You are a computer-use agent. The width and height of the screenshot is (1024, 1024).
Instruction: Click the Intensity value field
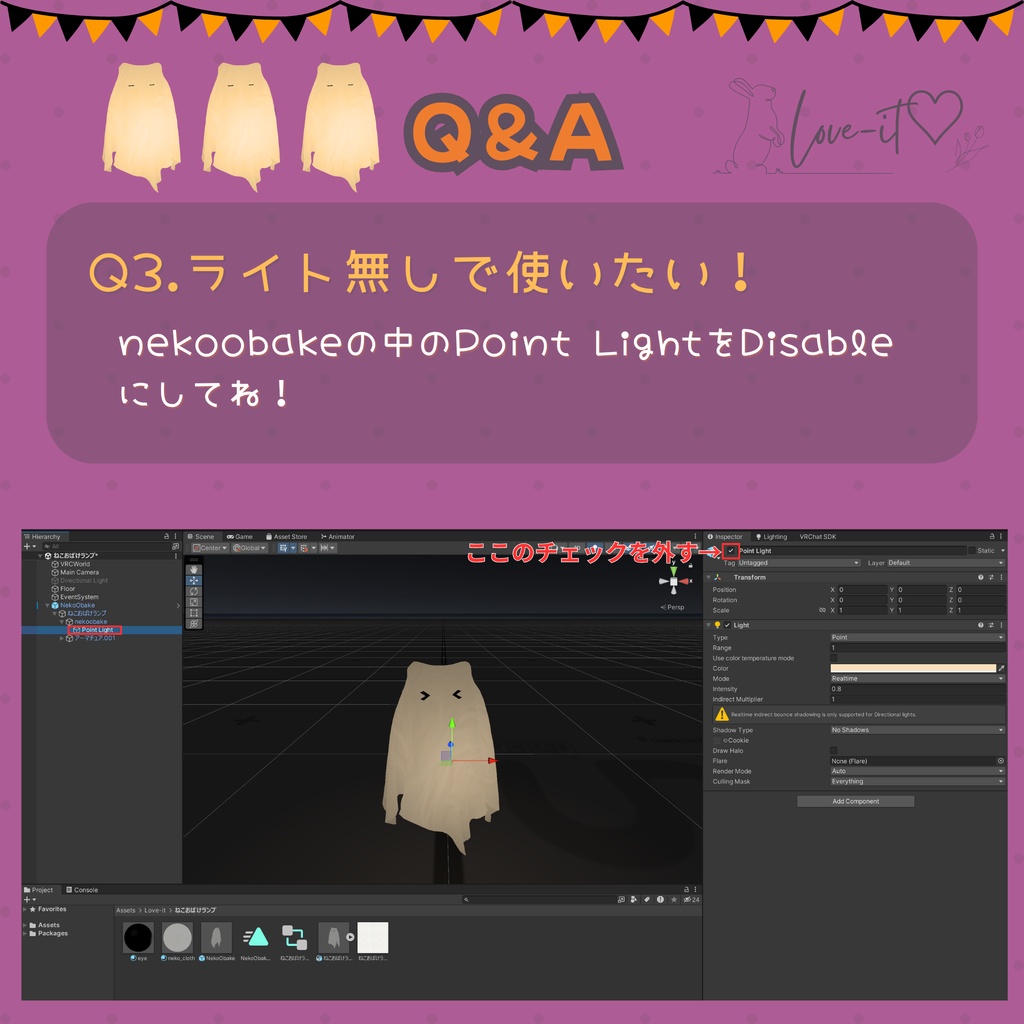917,689
